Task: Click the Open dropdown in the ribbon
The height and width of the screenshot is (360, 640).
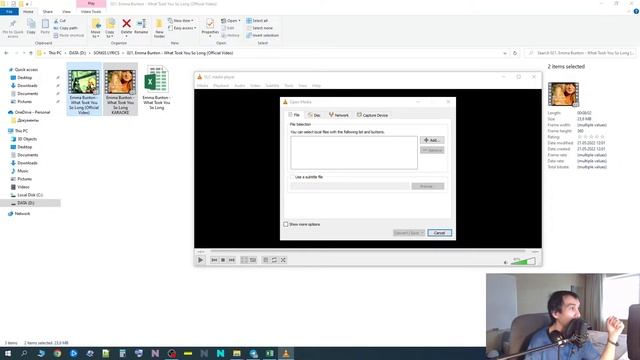Action: (231, 20)
